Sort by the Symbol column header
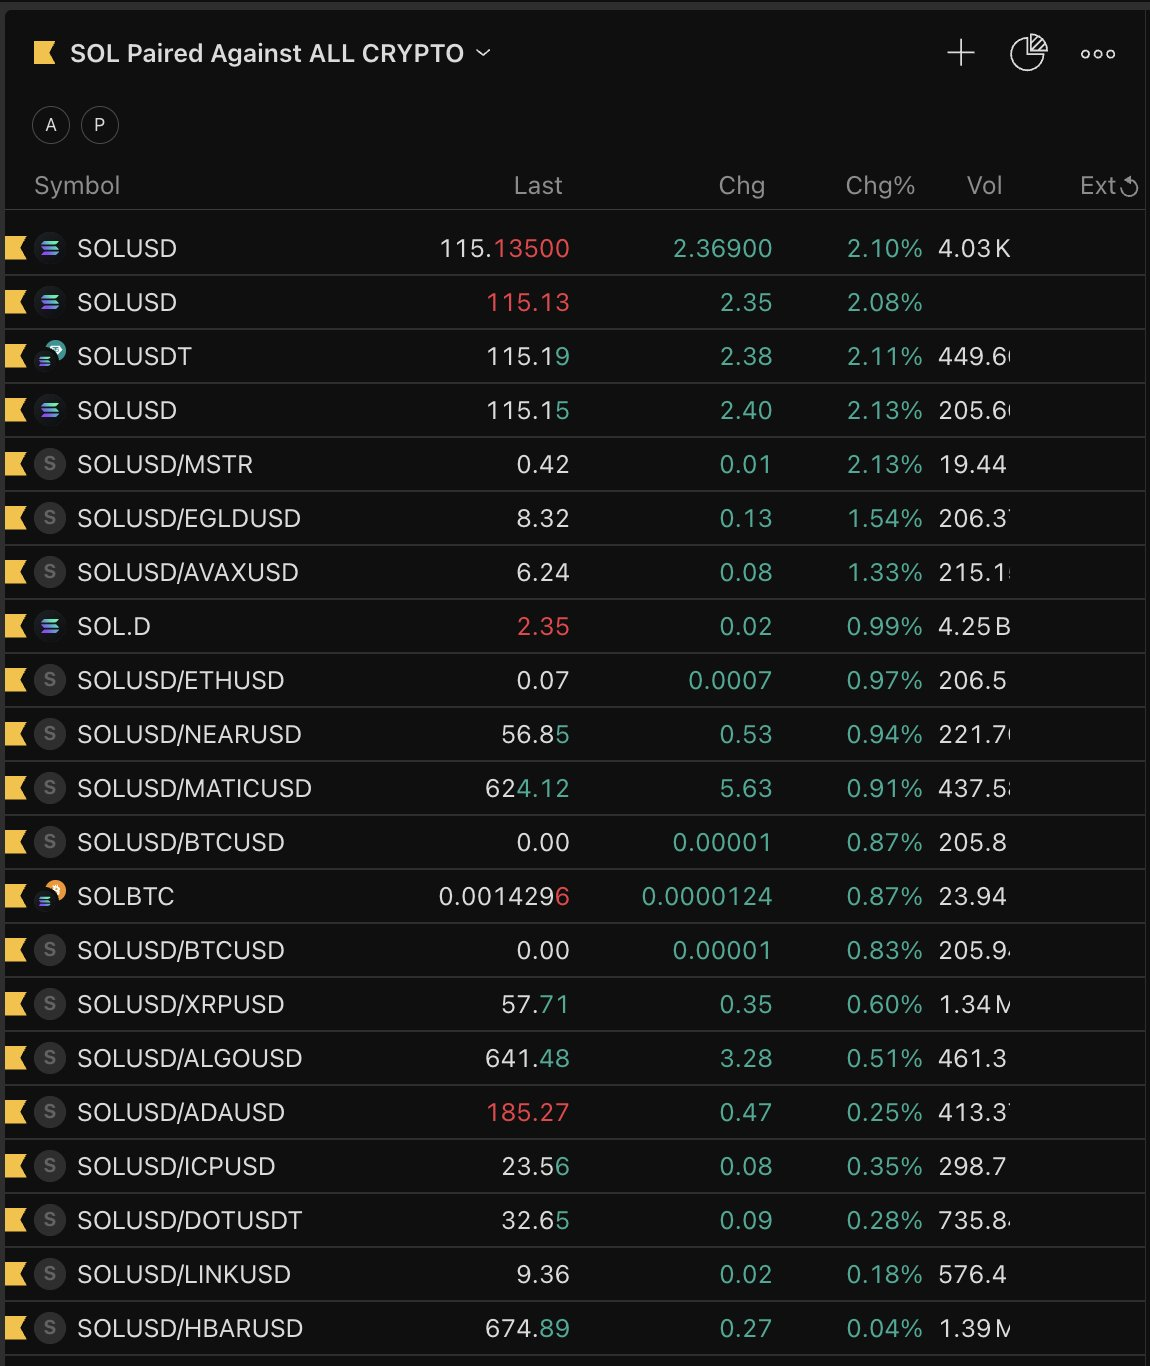Screen dimensions: 1150x1366 (x=77, y=186)
